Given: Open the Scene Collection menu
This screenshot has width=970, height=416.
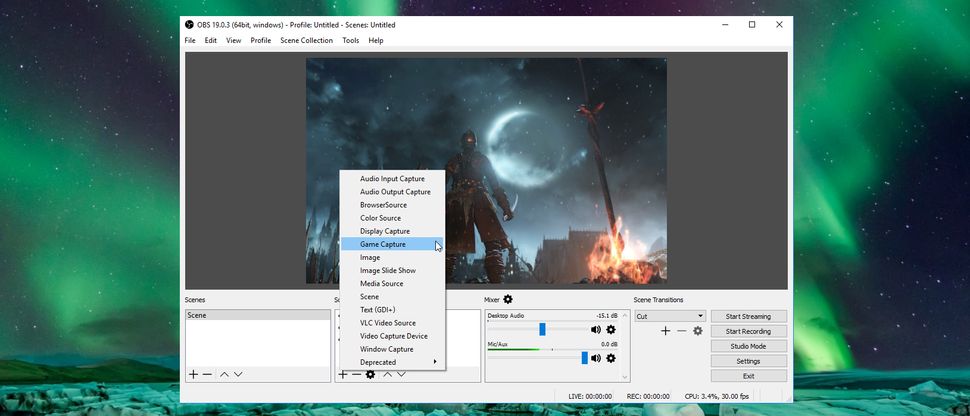Looking at the screenshot, I should (x=306, y=40).
